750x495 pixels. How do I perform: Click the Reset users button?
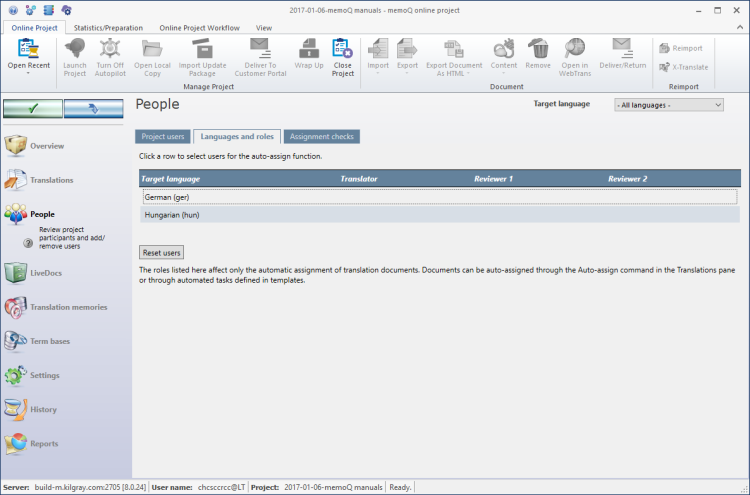point(161,253)
